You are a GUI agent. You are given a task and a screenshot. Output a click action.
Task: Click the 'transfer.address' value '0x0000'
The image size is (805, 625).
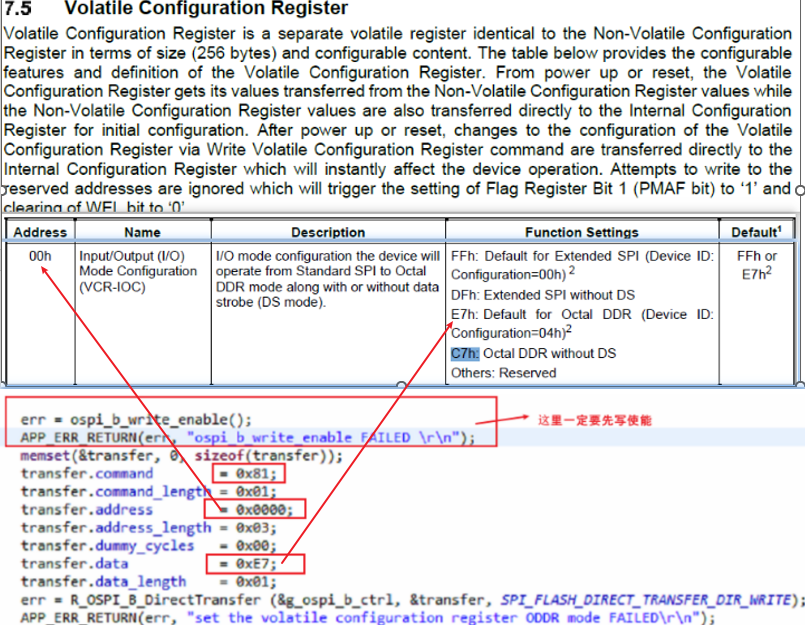tap(264, 509)
